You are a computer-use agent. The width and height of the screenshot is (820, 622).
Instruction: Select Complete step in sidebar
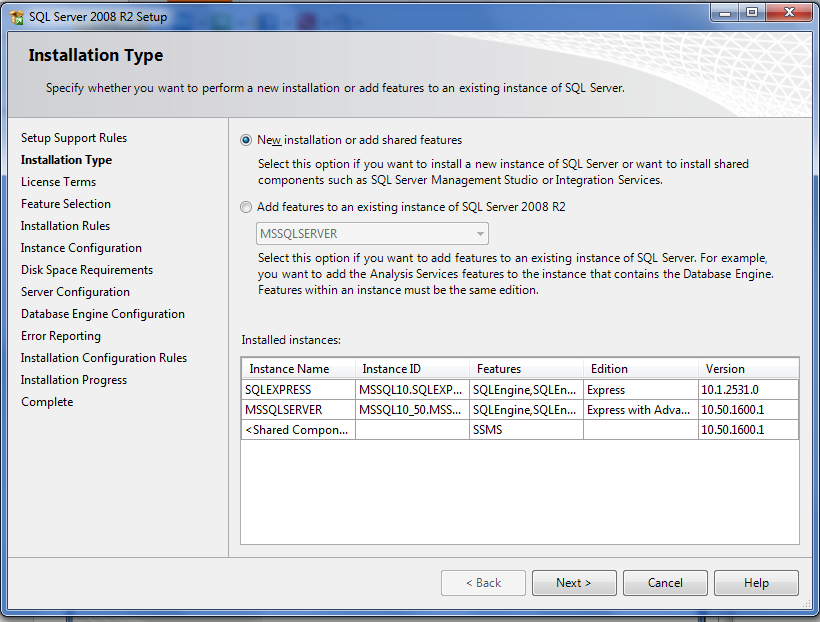click(x=47, y=402)
